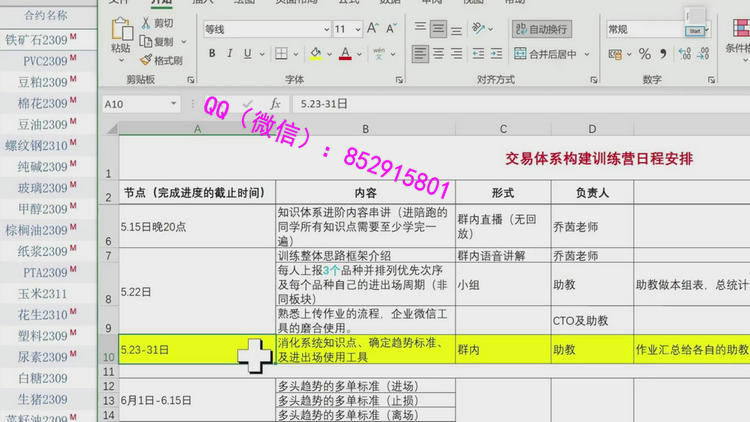Click the yellow fill color swatch
The width and height of the screenshot is (750, 422).
coord(315,54)
